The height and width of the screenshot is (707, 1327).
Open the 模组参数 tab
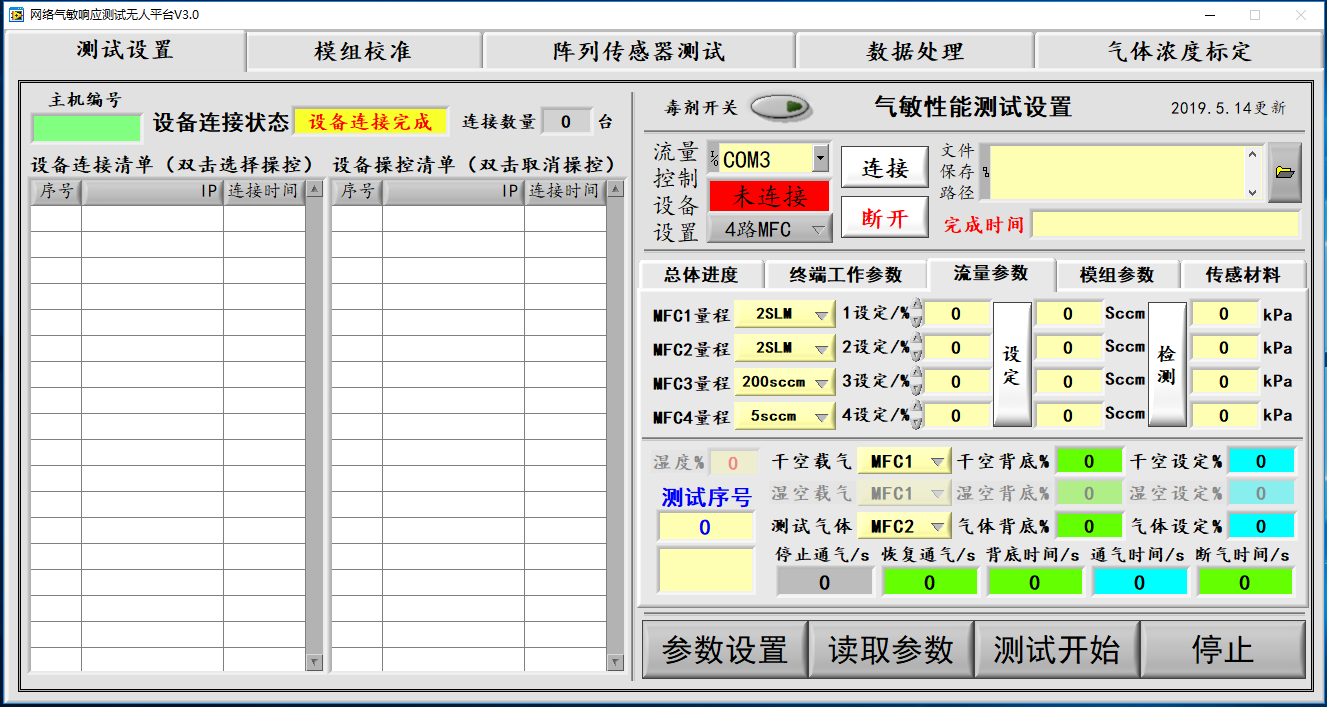1117,274
